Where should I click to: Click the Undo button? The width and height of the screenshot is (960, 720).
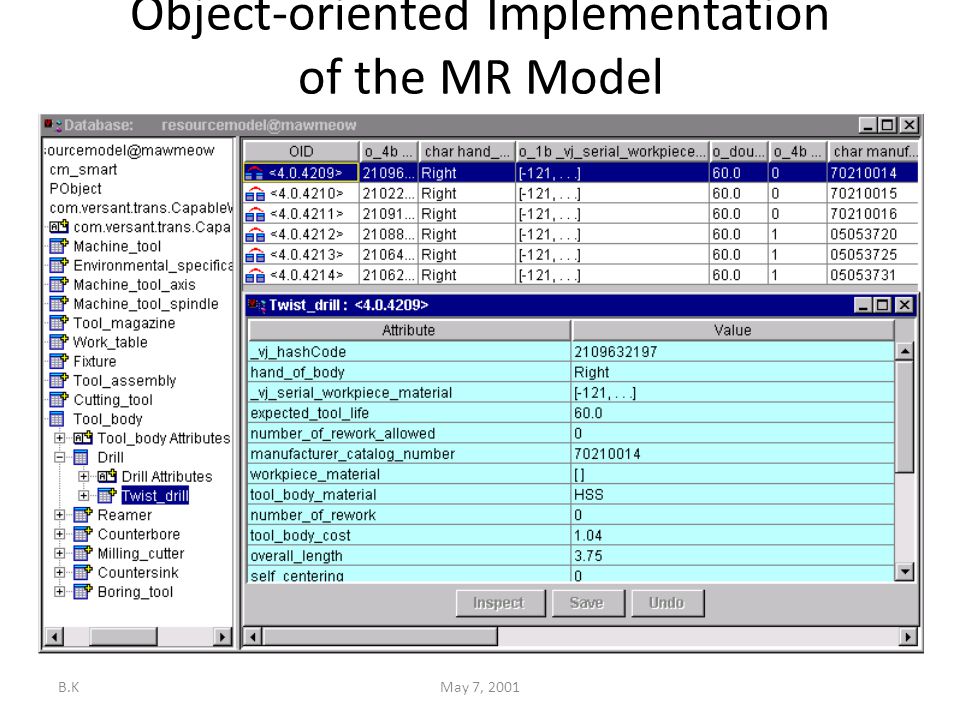(x=667, y=603)
